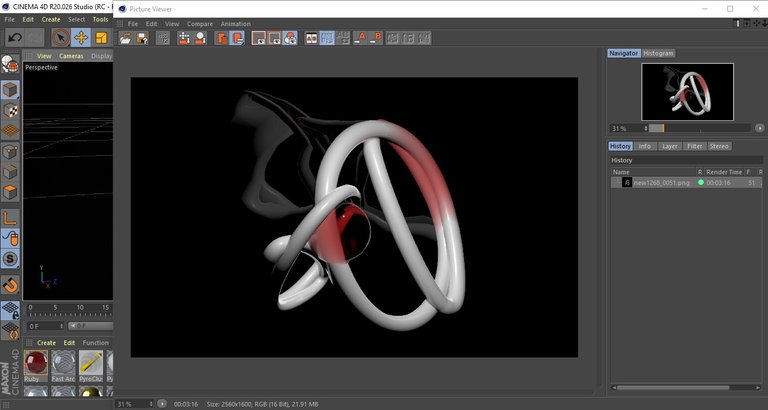Image resolution: width=768 pixels, height=410 pixels.
Task: Switch to Model mode cube icon
Action: click(10, 90)
